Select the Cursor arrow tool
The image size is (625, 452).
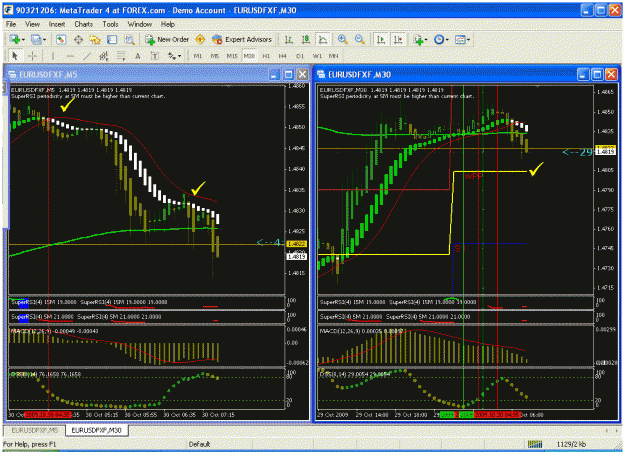[15, 56]
